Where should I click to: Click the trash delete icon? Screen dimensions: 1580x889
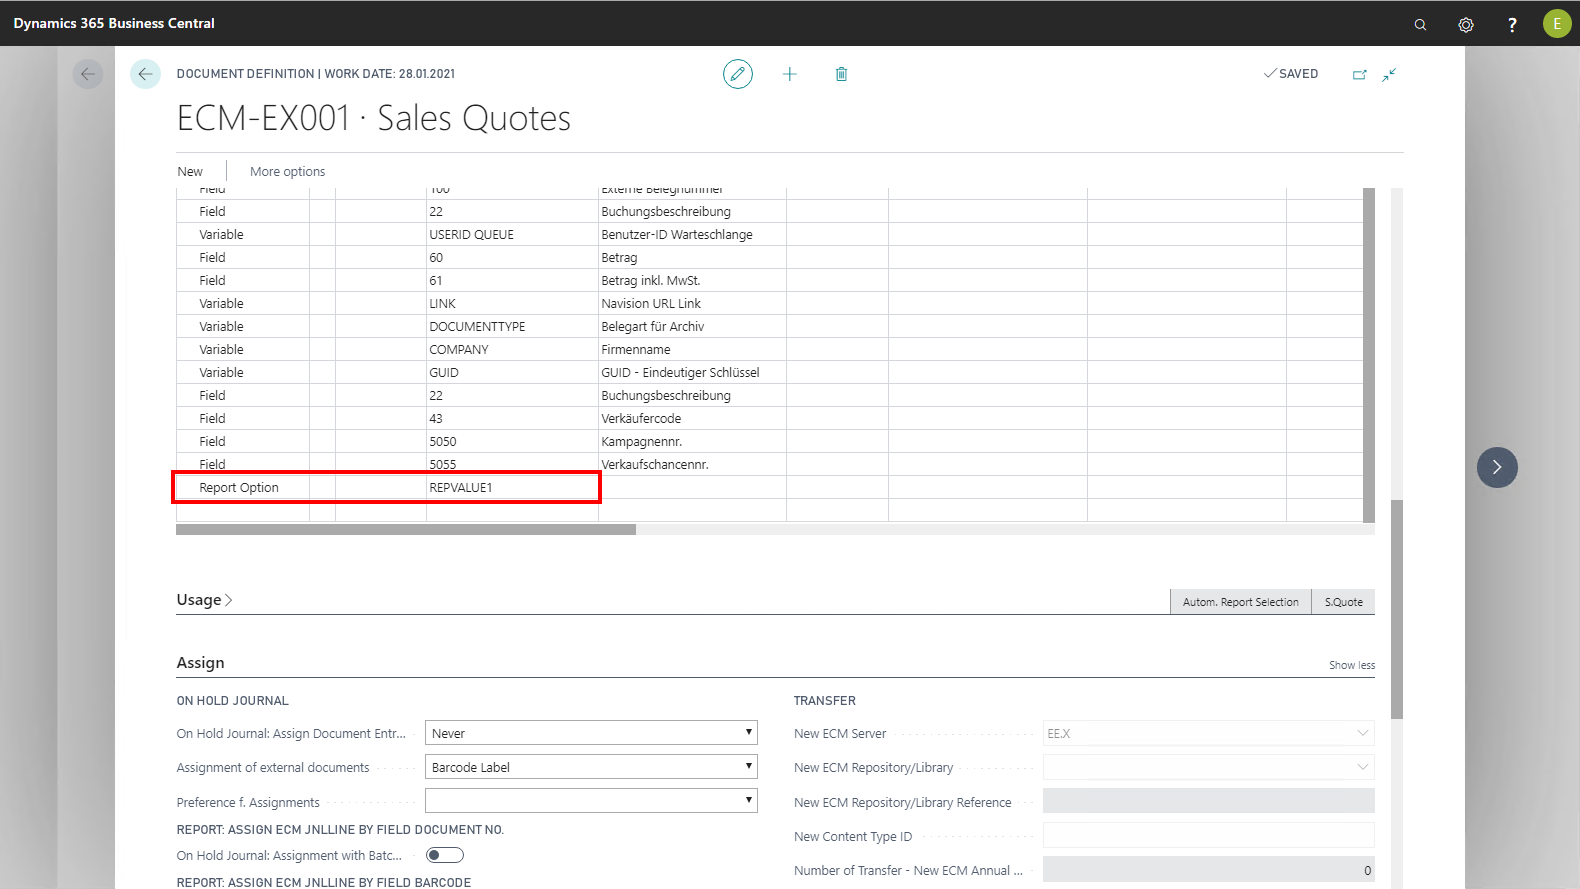841,74
